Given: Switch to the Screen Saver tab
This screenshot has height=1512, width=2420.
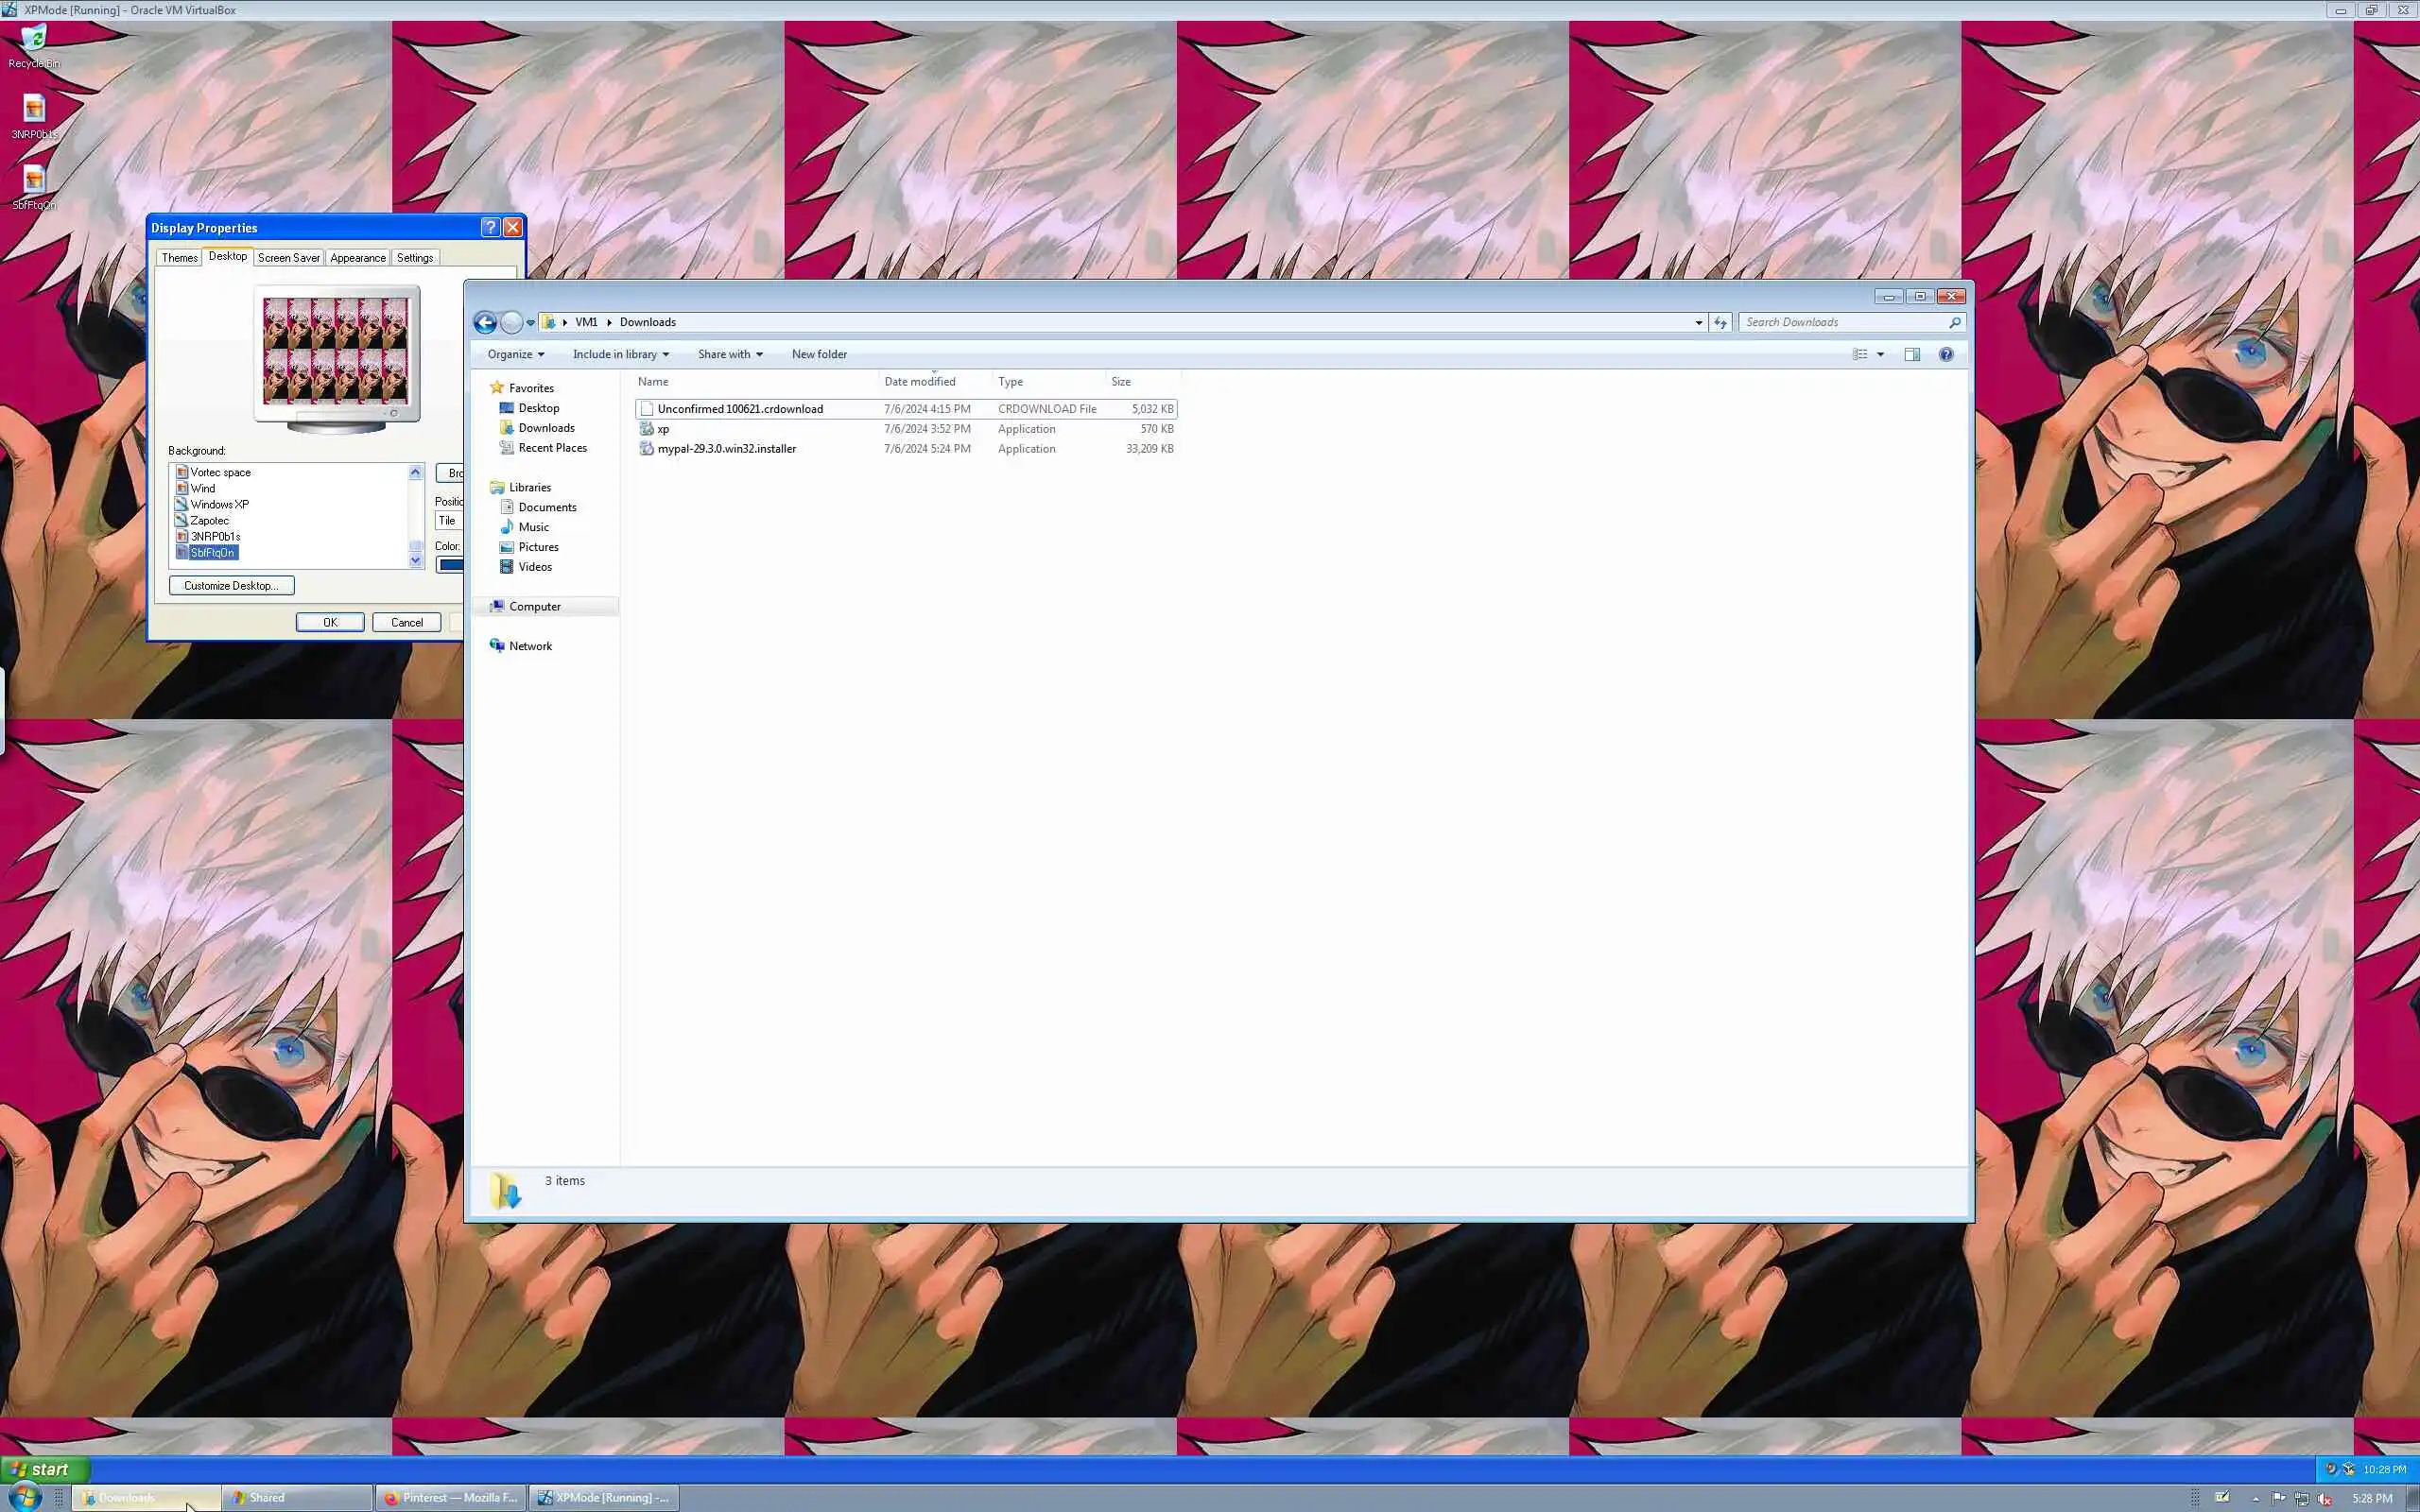Looking at the screenshot, I should (288, 258).
